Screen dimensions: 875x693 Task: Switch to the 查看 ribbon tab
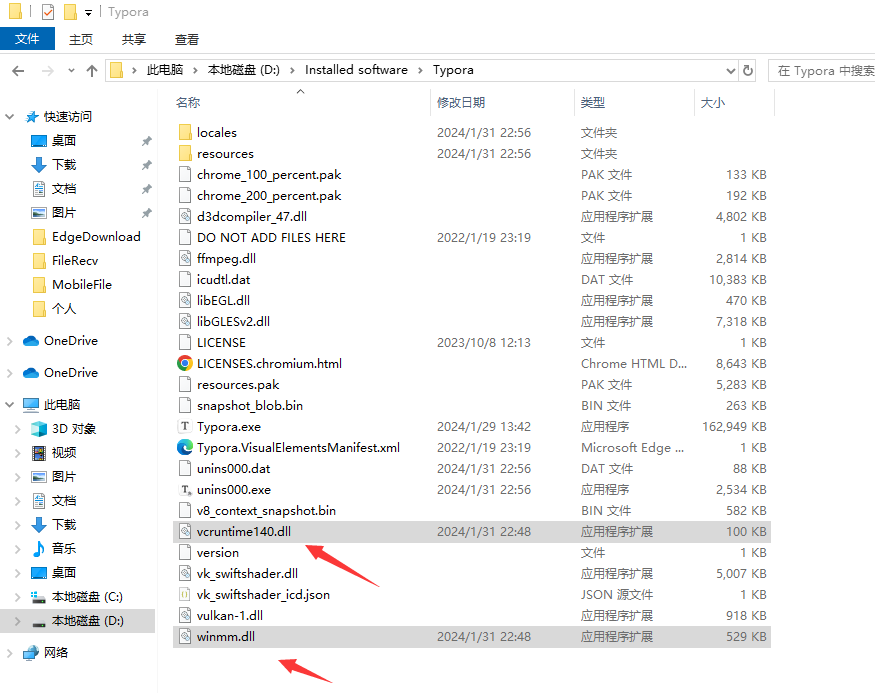[187, 40]
